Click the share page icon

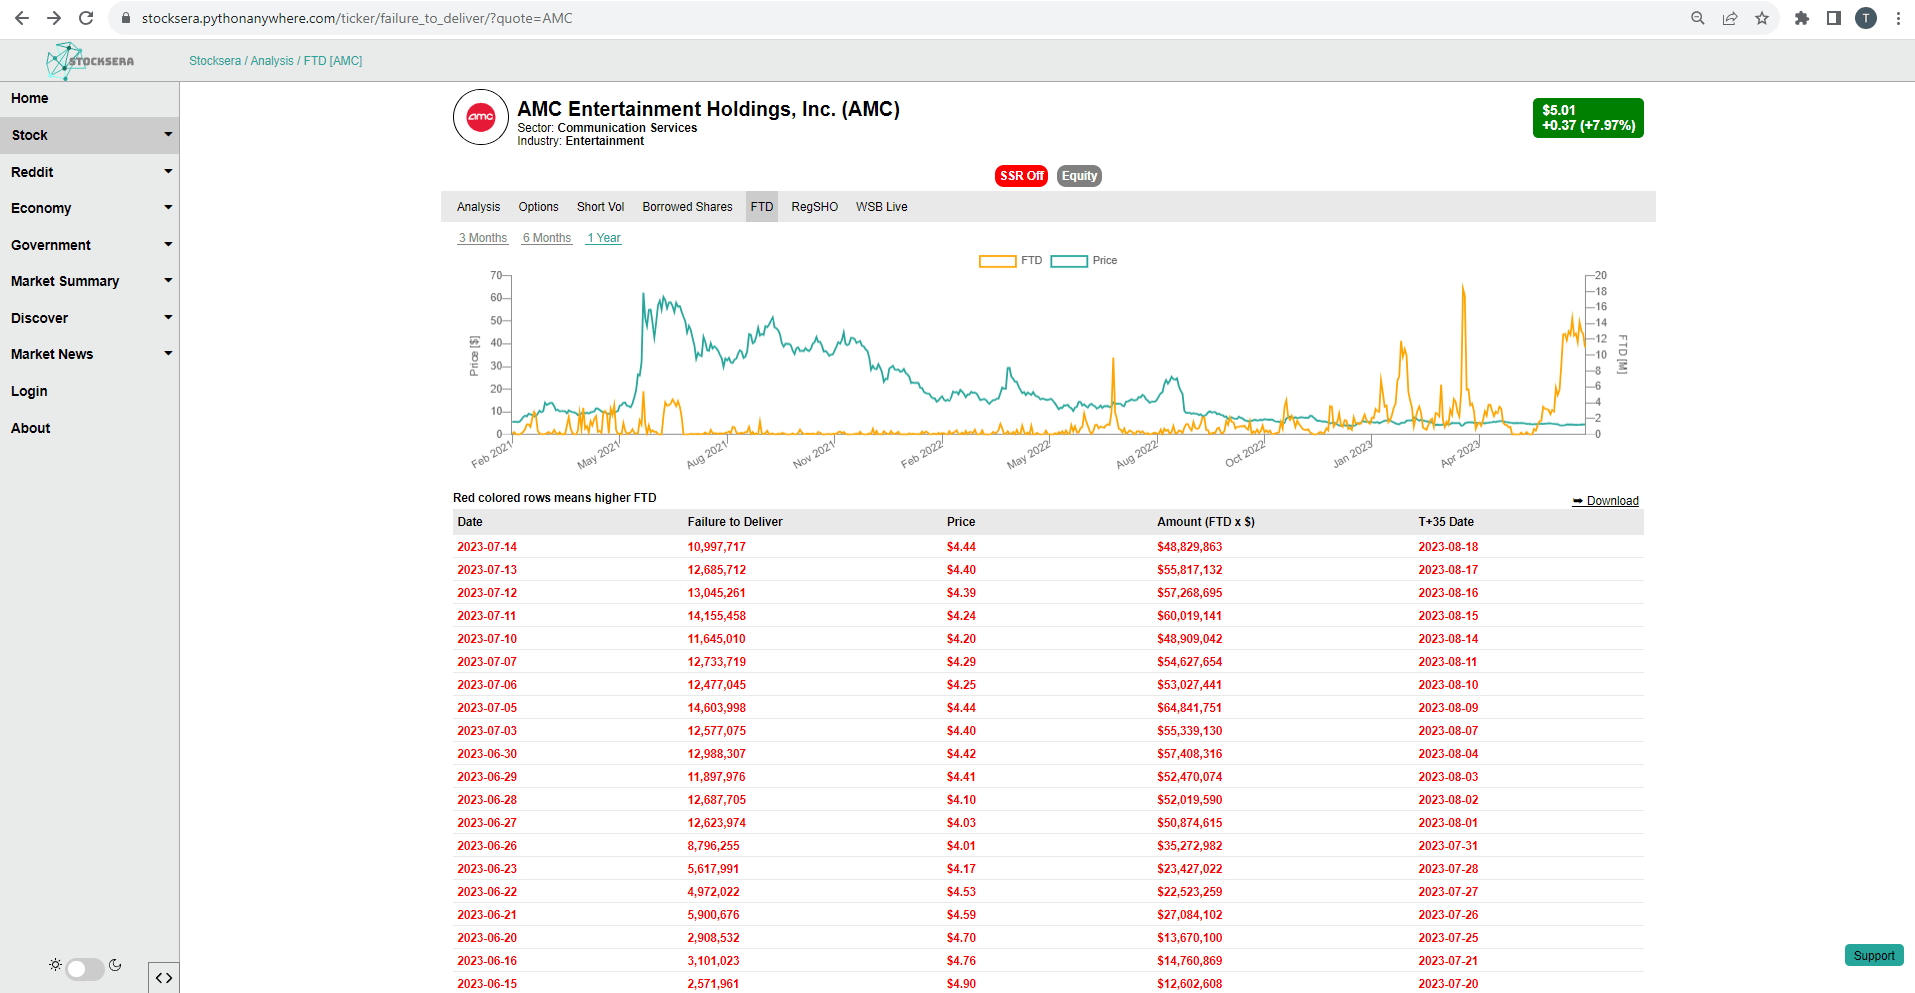[x=1730, y=18]
